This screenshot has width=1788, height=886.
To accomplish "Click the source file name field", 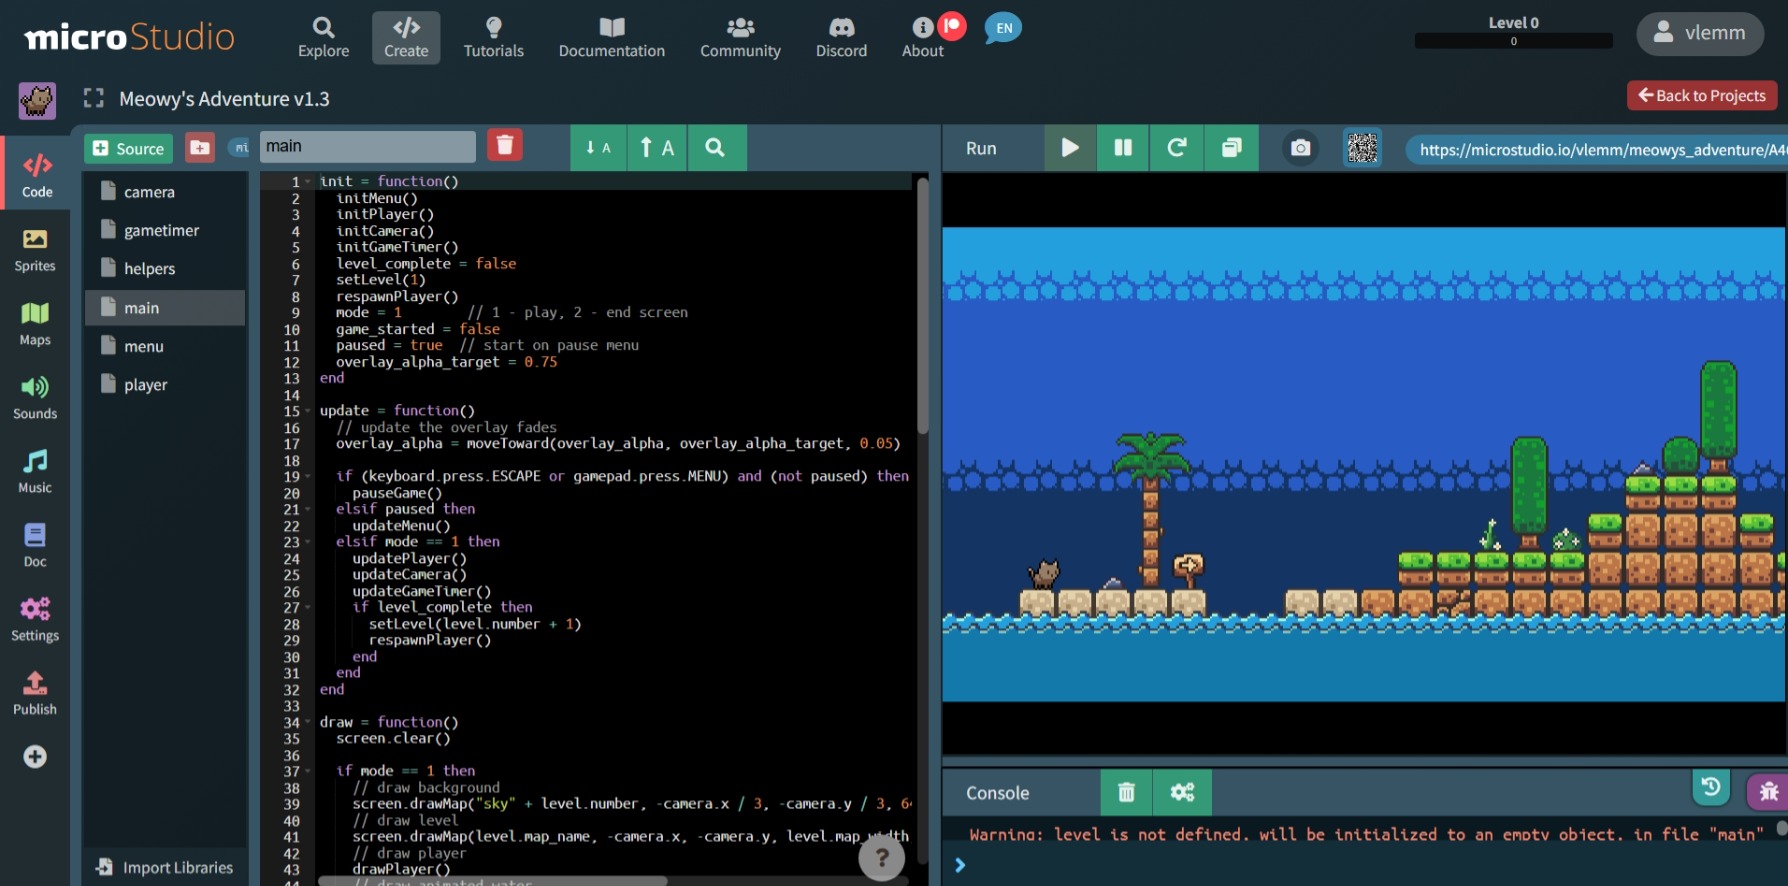I will [x=366, y=146].
